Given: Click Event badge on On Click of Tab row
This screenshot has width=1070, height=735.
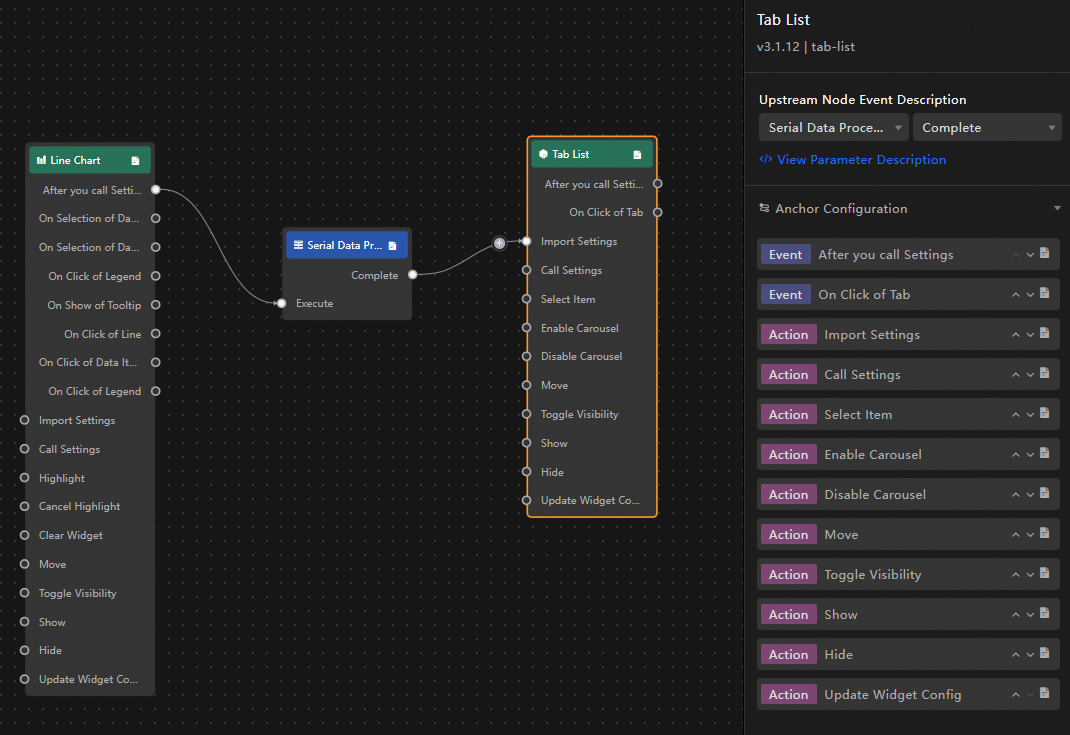Looking at the screenshot, I should pos(785,295).
